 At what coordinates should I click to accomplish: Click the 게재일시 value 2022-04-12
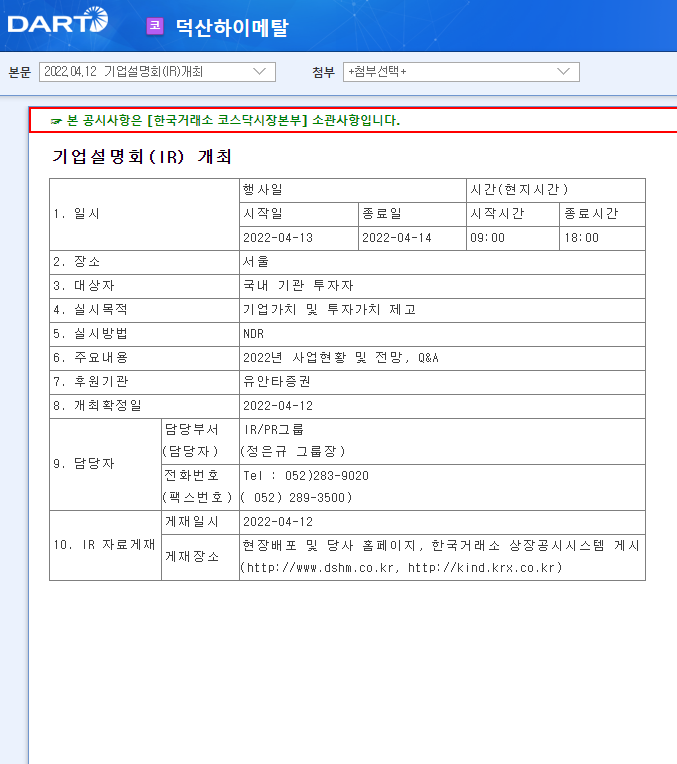[x=278, y=522]
